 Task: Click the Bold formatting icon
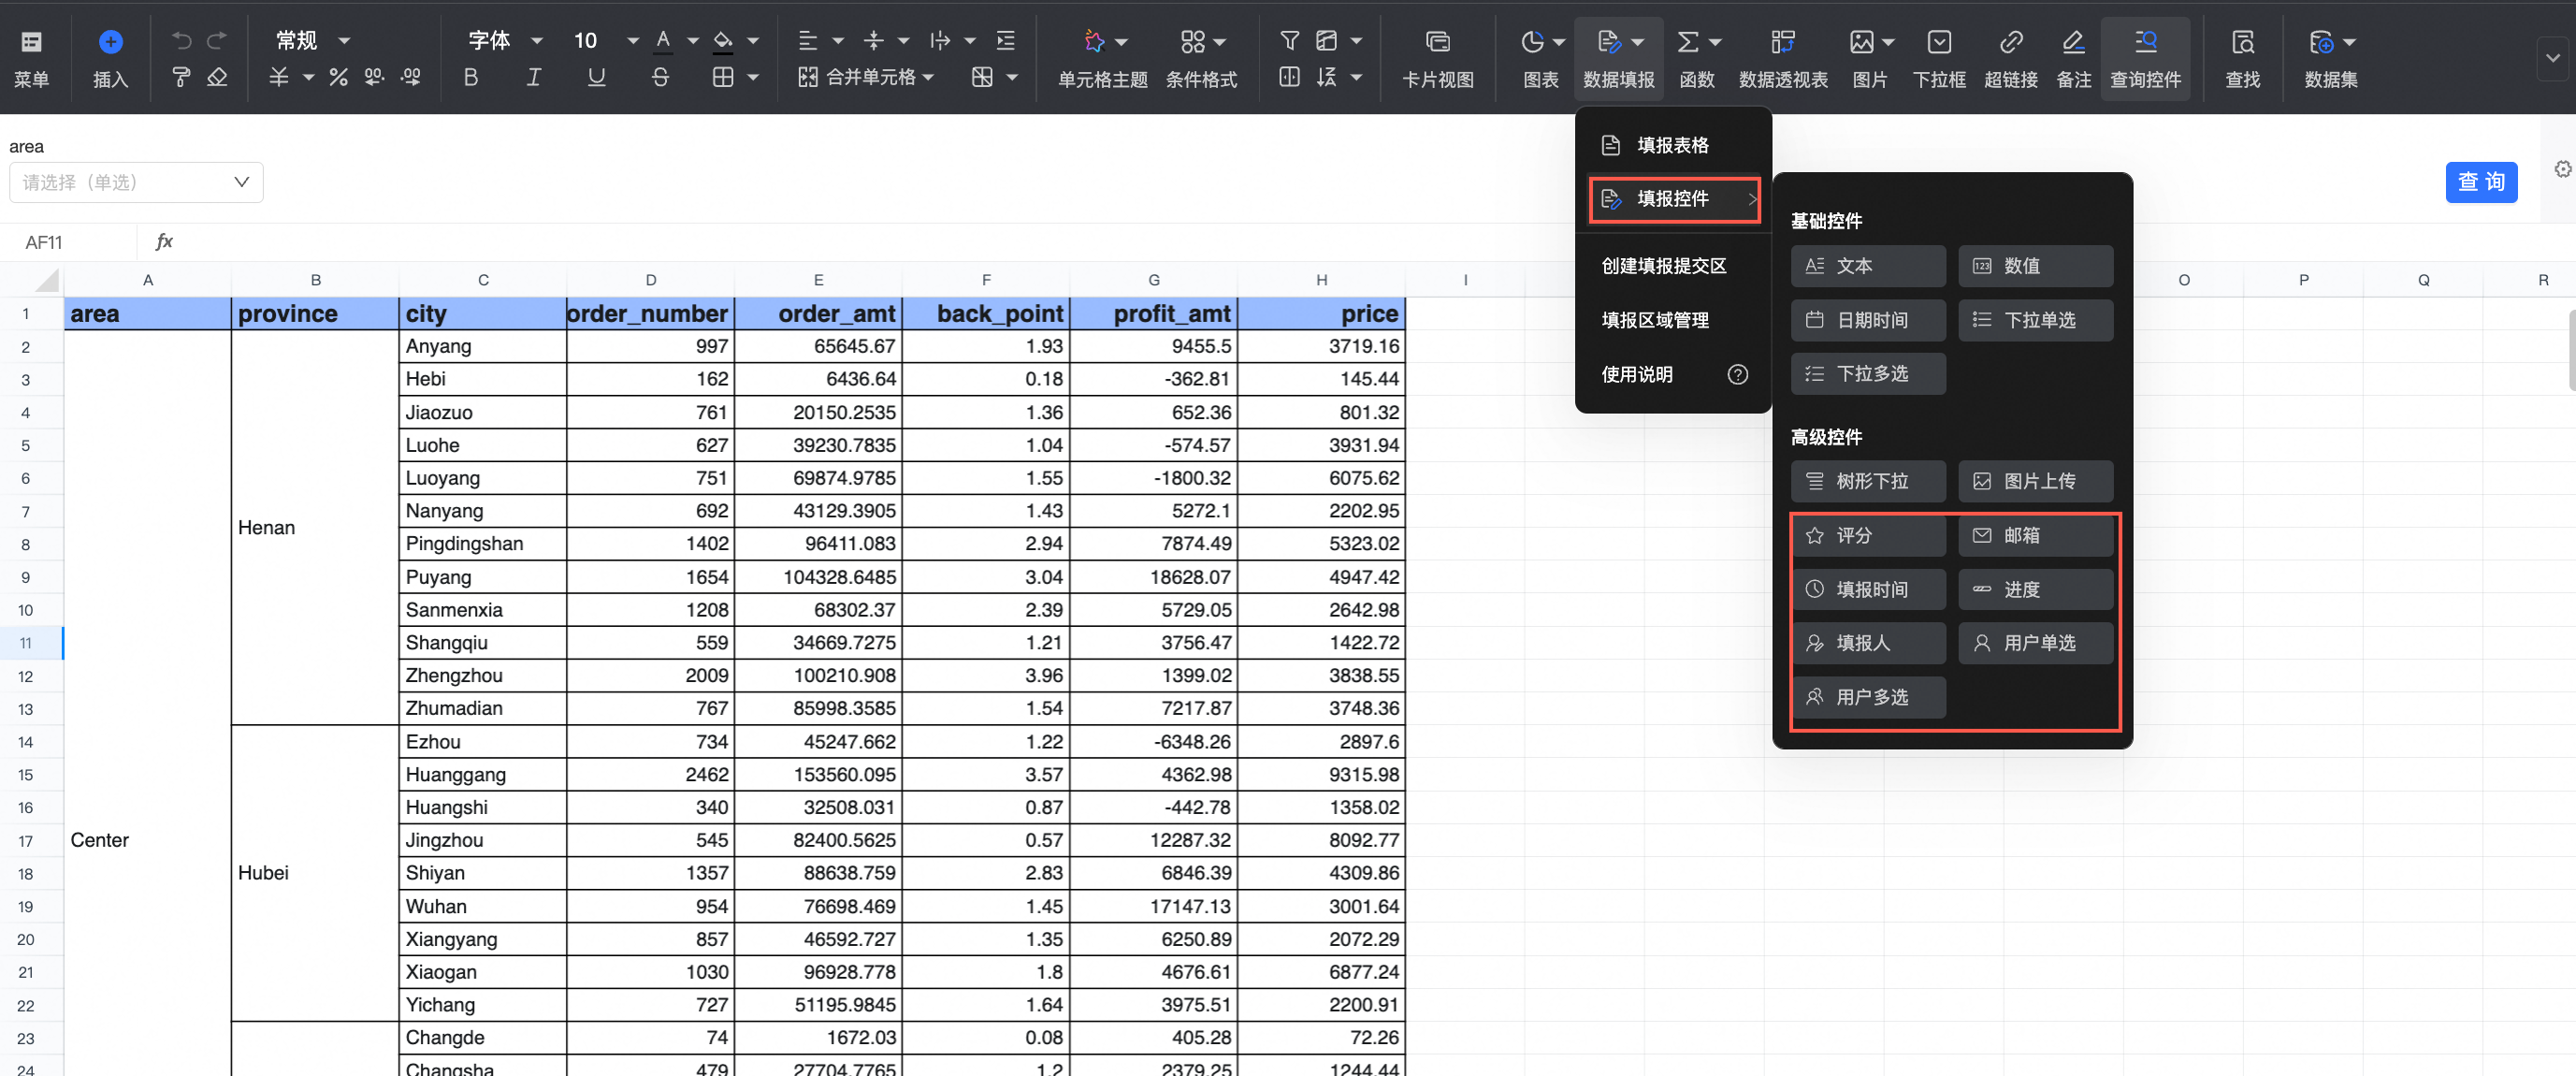471,77
